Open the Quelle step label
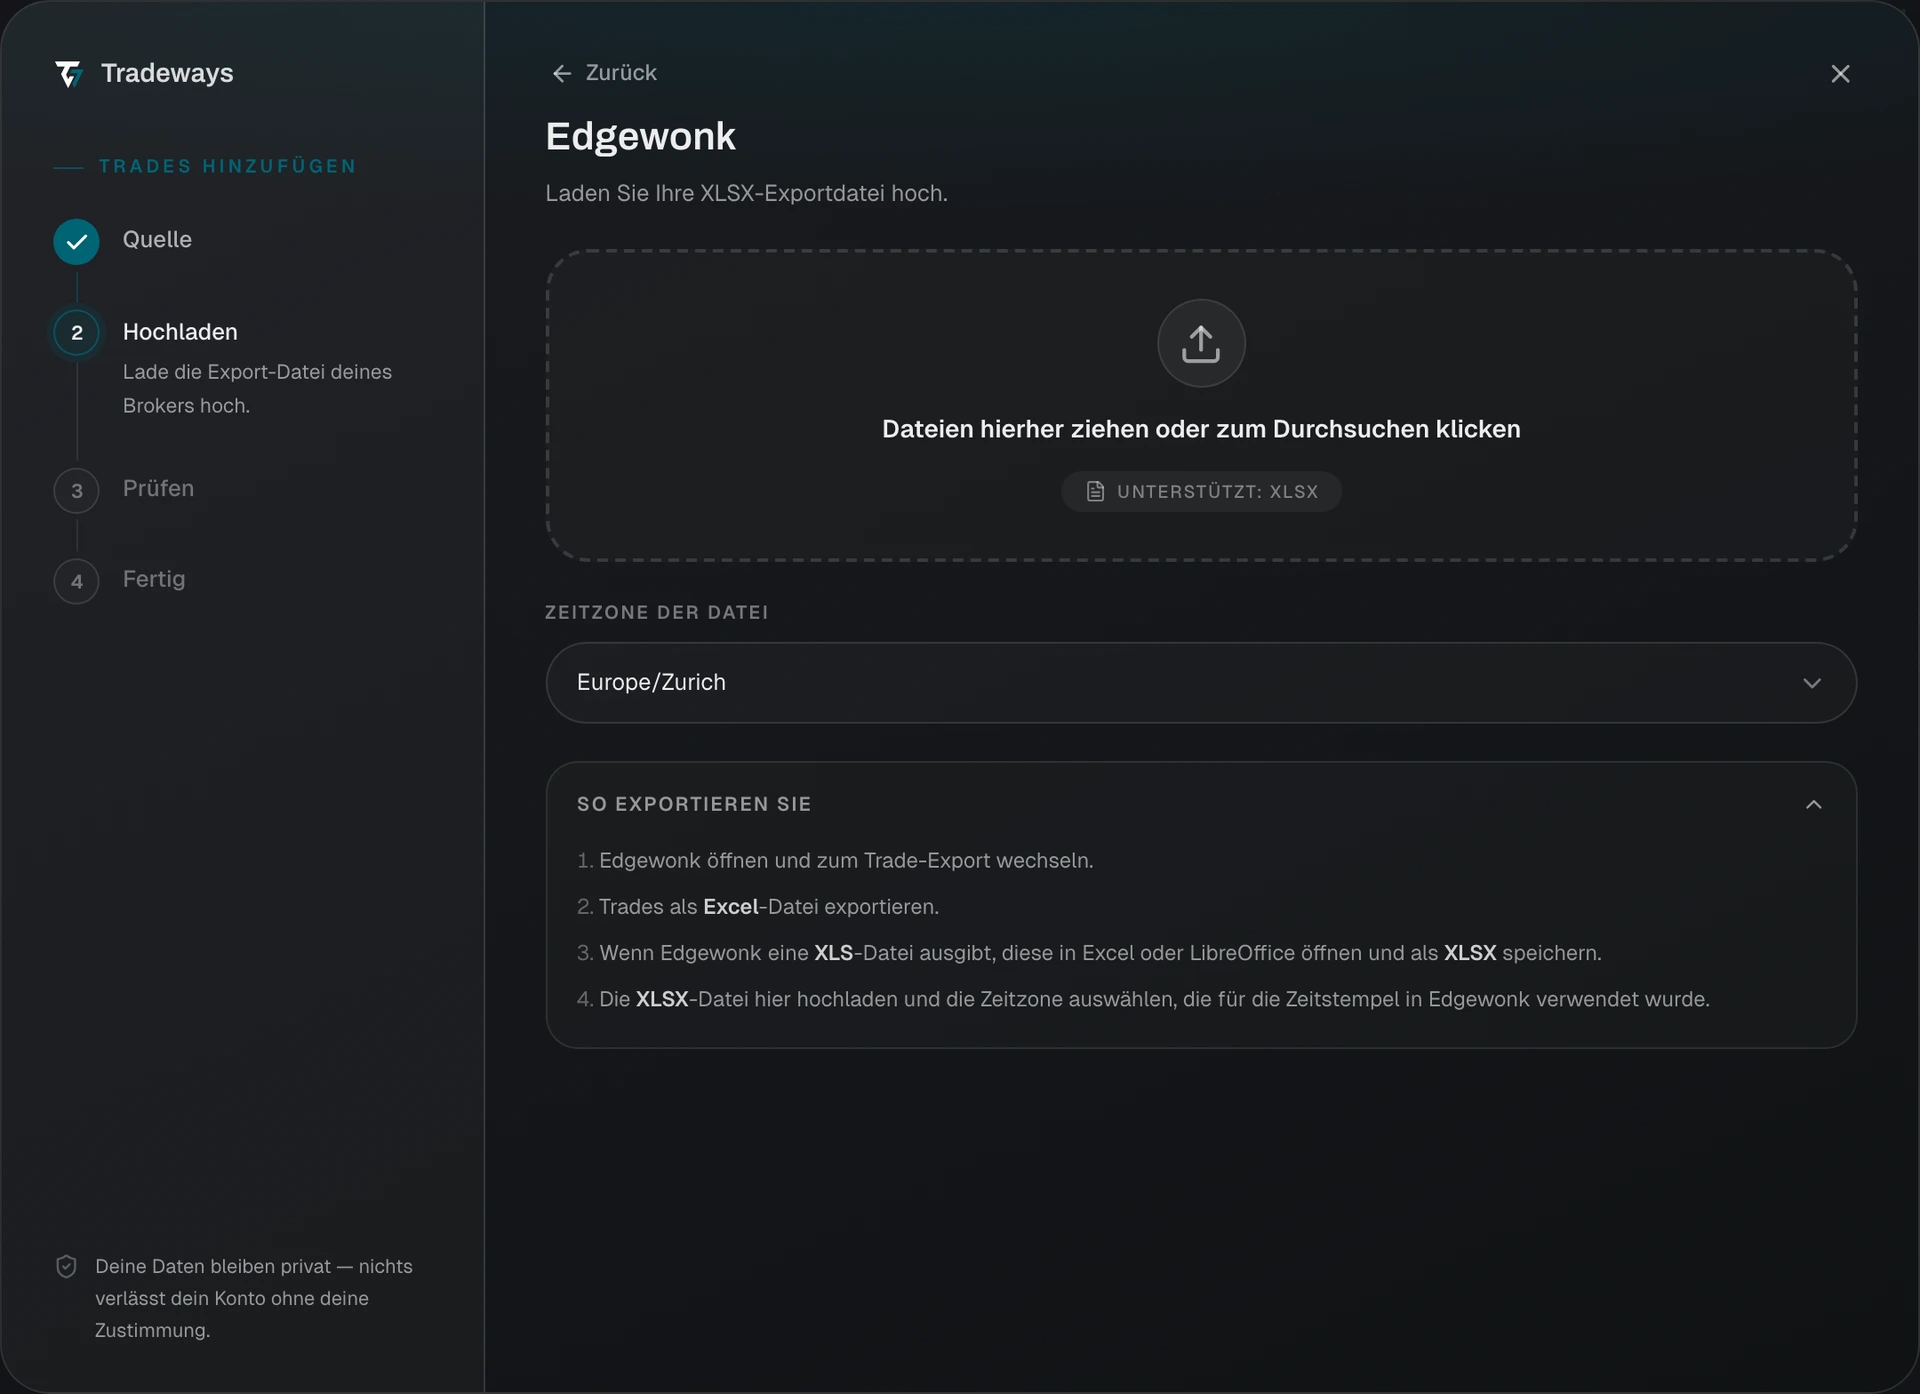The image size is (1920, 1394). click(x=157, y=239)
